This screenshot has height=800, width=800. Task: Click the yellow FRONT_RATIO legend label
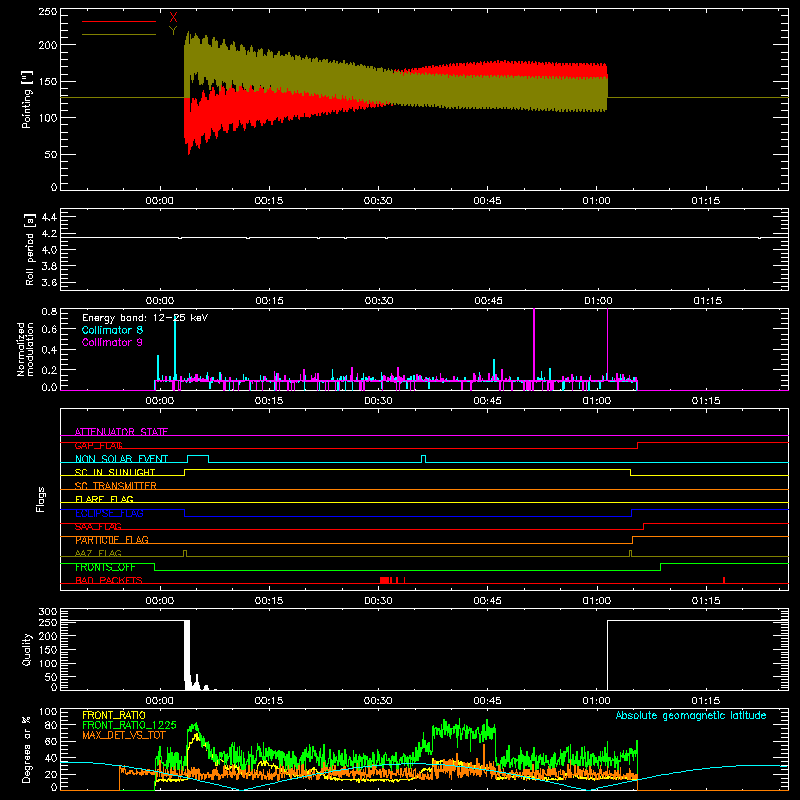(x=114, y=715)
